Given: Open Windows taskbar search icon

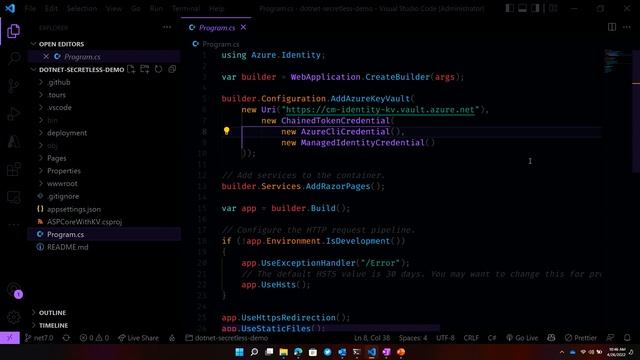Looking at the screenshot, I should coord(254,352).
